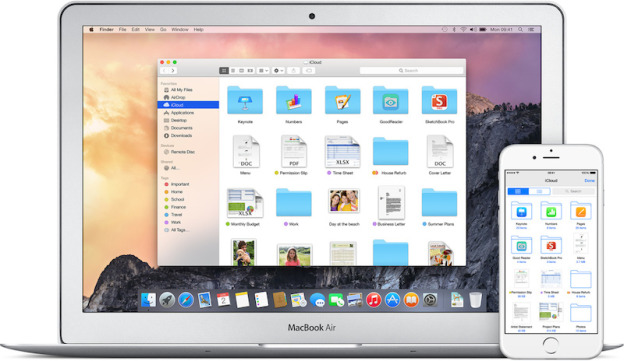Open Messages from the Dock

pyautogui.click(x=317, y=300)
